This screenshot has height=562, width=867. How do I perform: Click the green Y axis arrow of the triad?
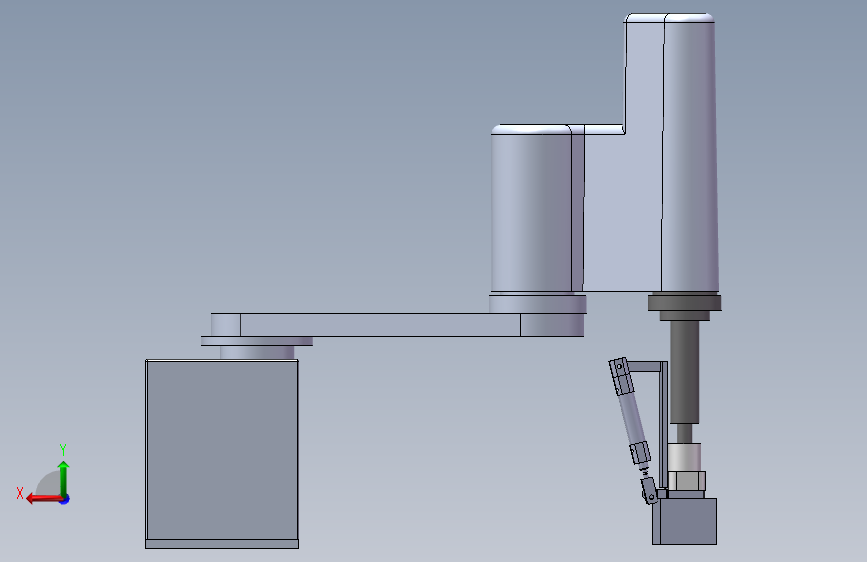point(64,478)
